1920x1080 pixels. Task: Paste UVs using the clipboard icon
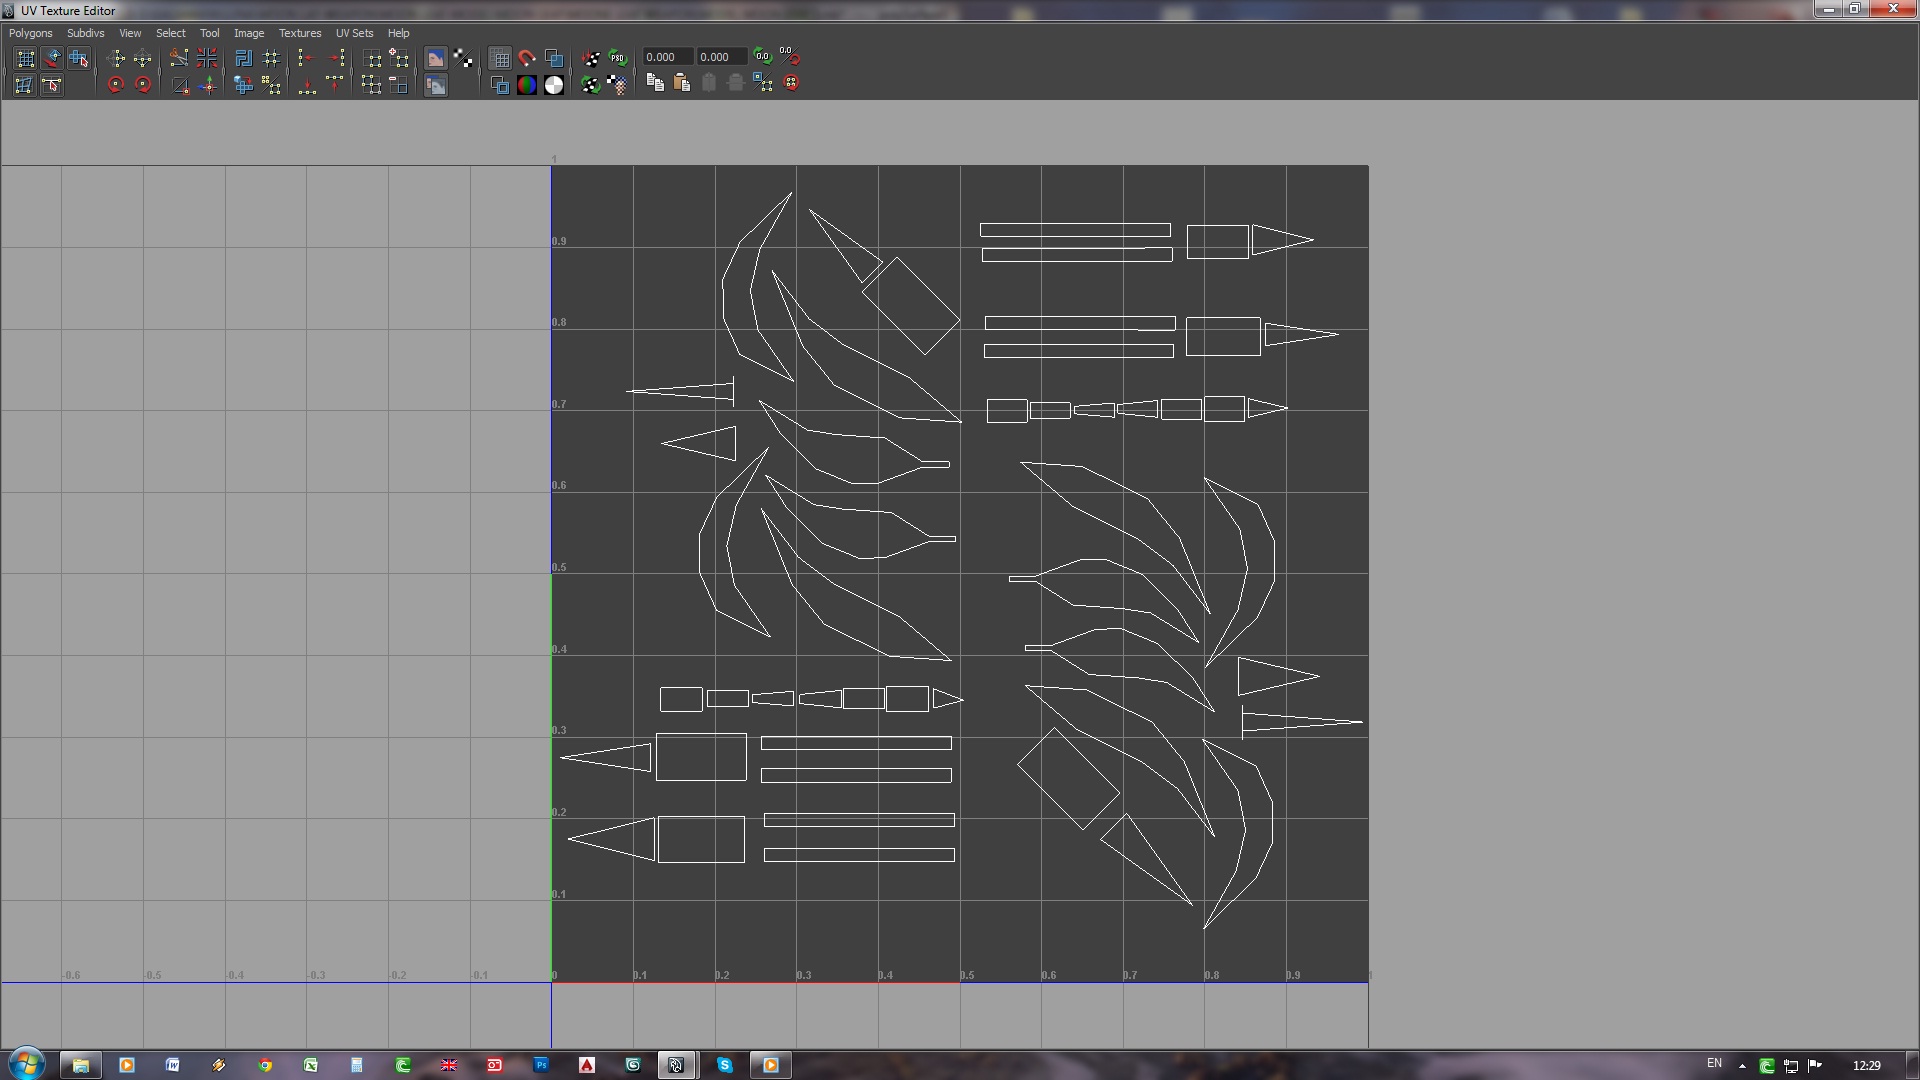pyautogui.click(x=682, y=83)
